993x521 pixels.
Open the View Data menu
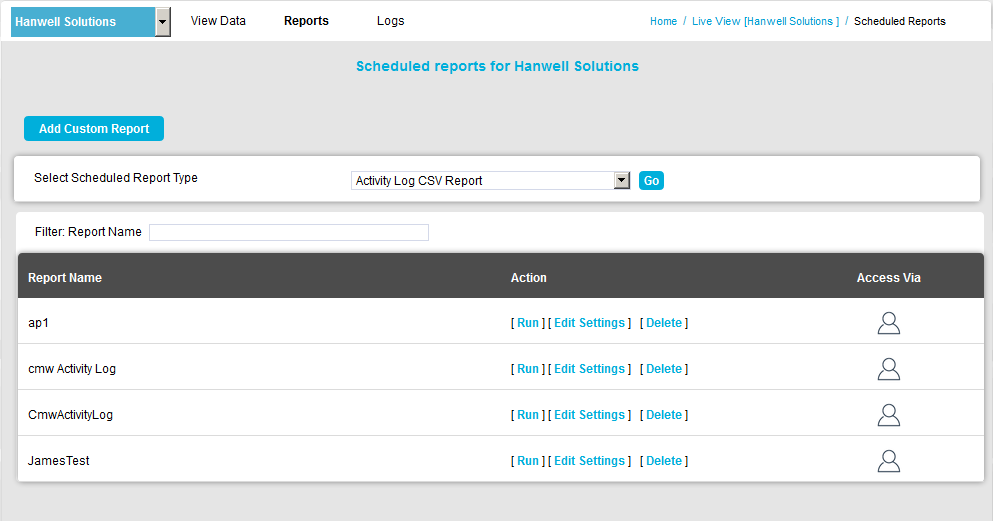(218, 21)
